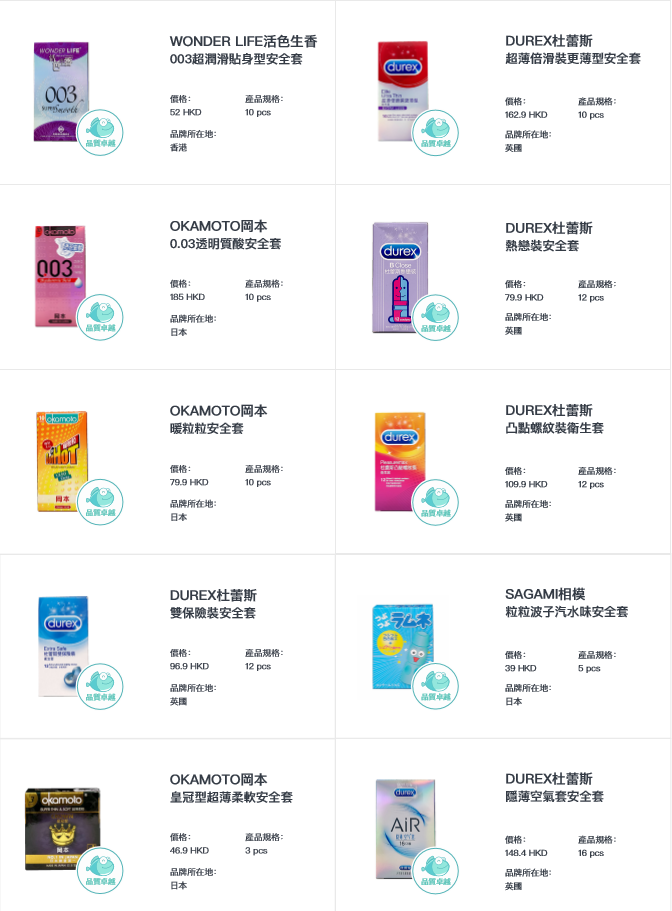Click the quality badge on Sagami ramune box
Viewport: 672px width, 911px height.
point(436,686)
